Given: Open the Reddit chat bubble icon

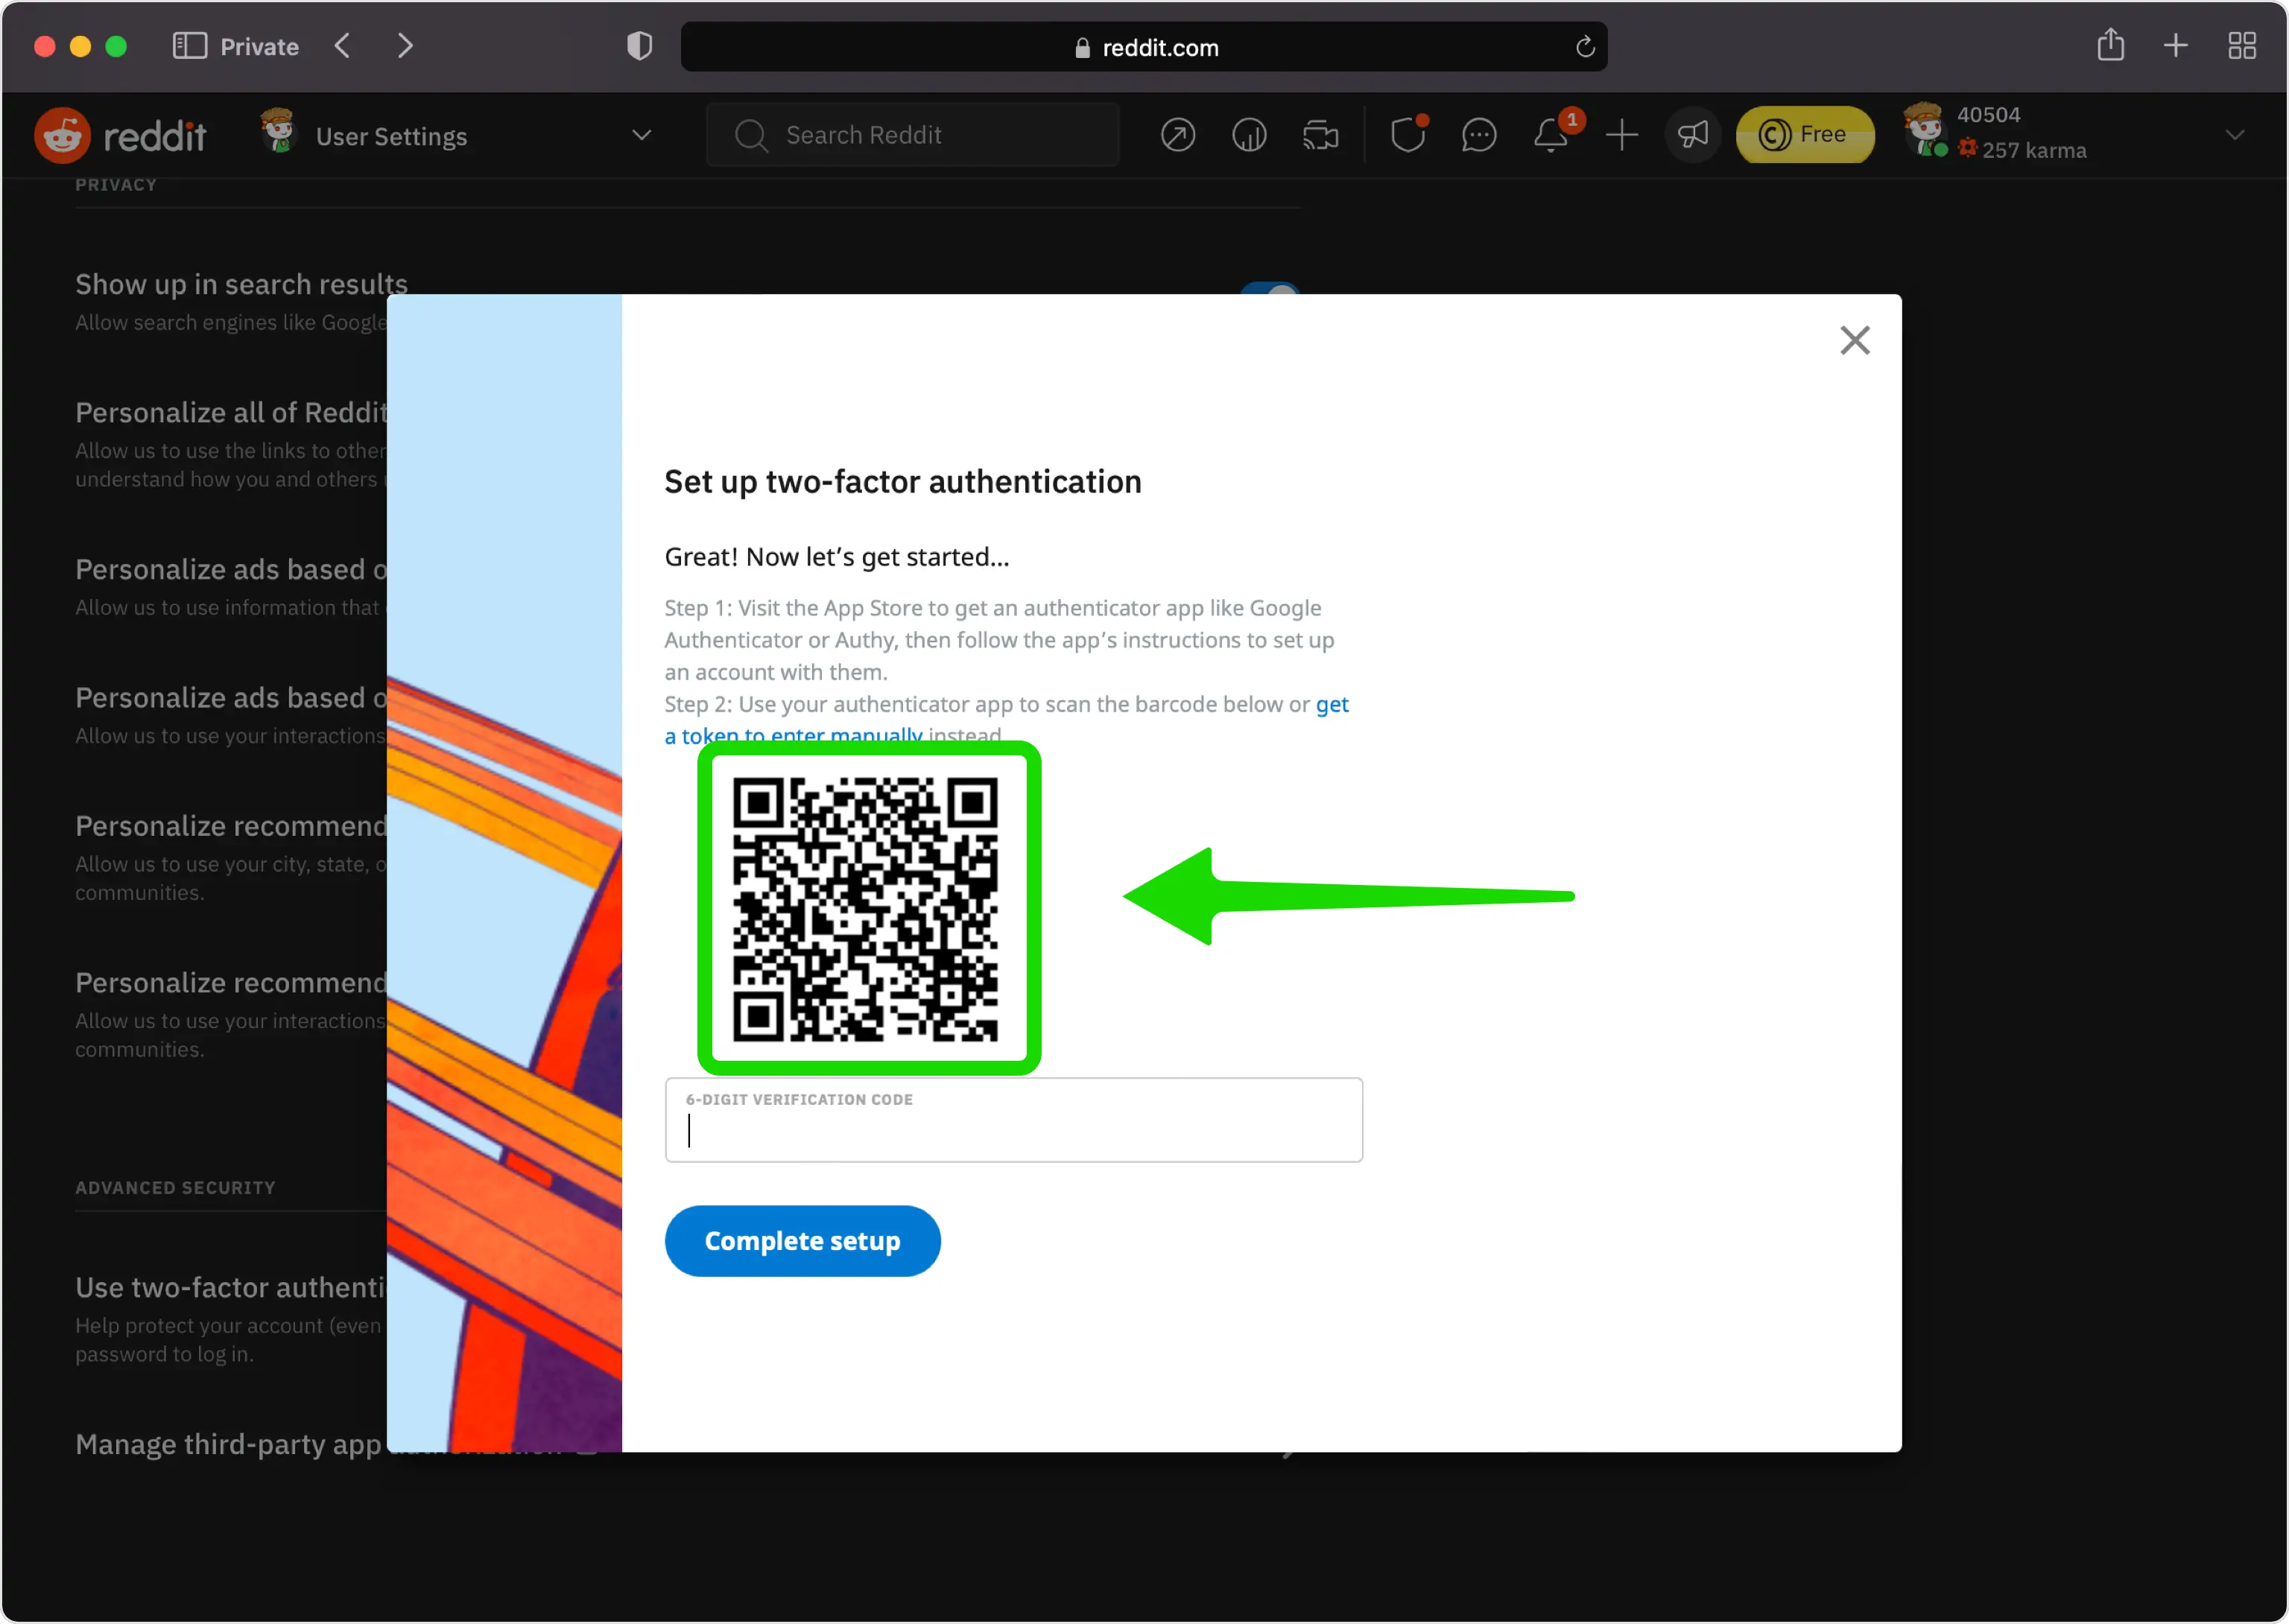Looking at the screenshot, I should (x=1479, y=134).
